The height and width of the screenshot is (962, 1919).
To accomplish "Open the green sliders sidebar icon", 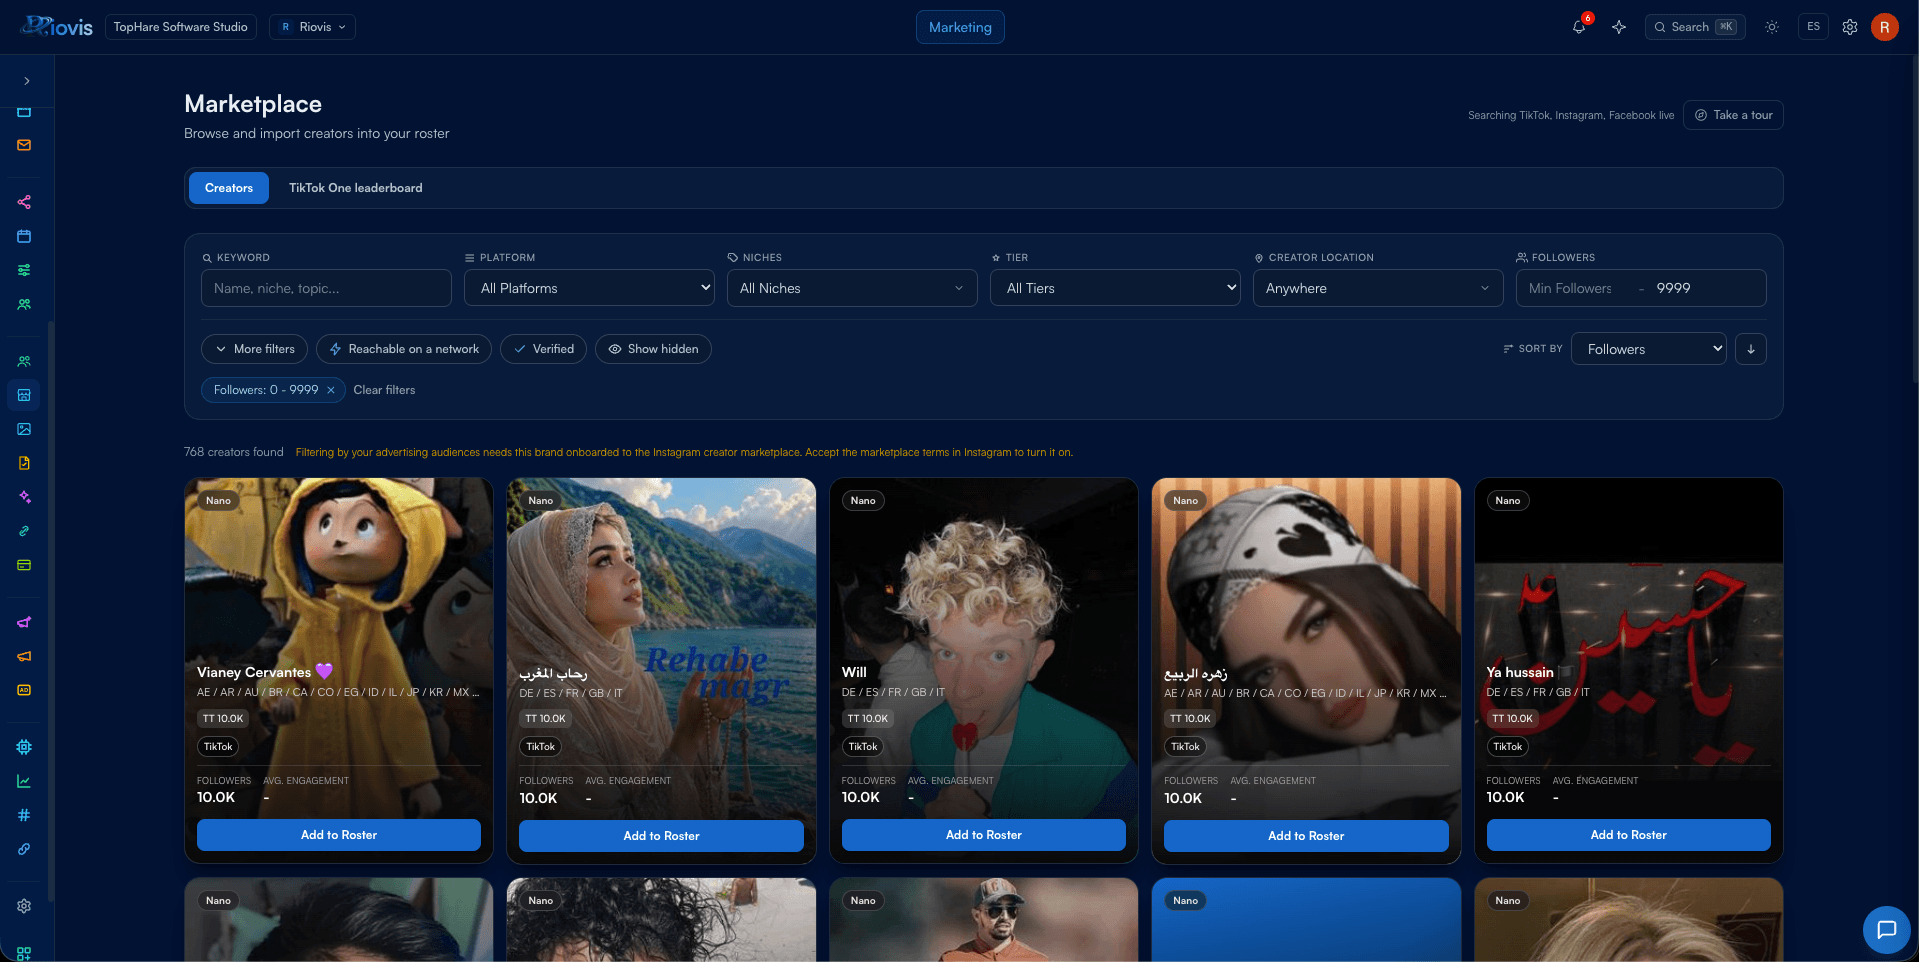I will [24, 270].
